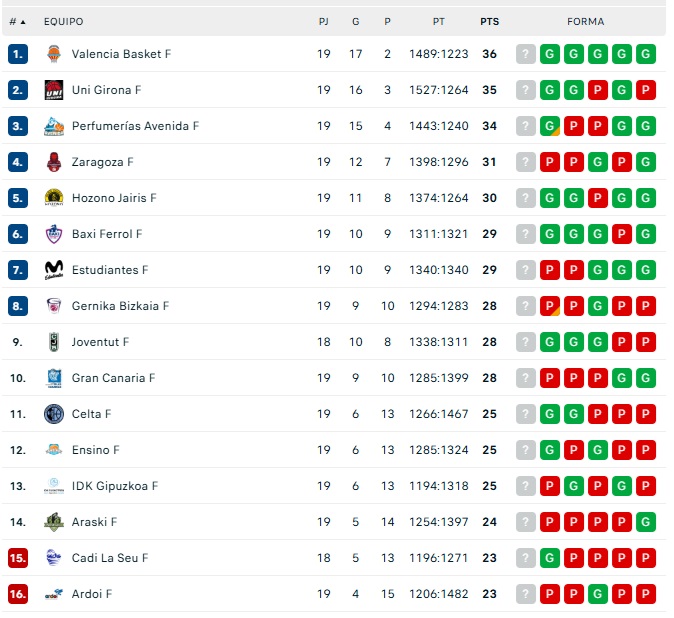Click the Celta F round crest

pyautogui.click(x=54, y=414)
